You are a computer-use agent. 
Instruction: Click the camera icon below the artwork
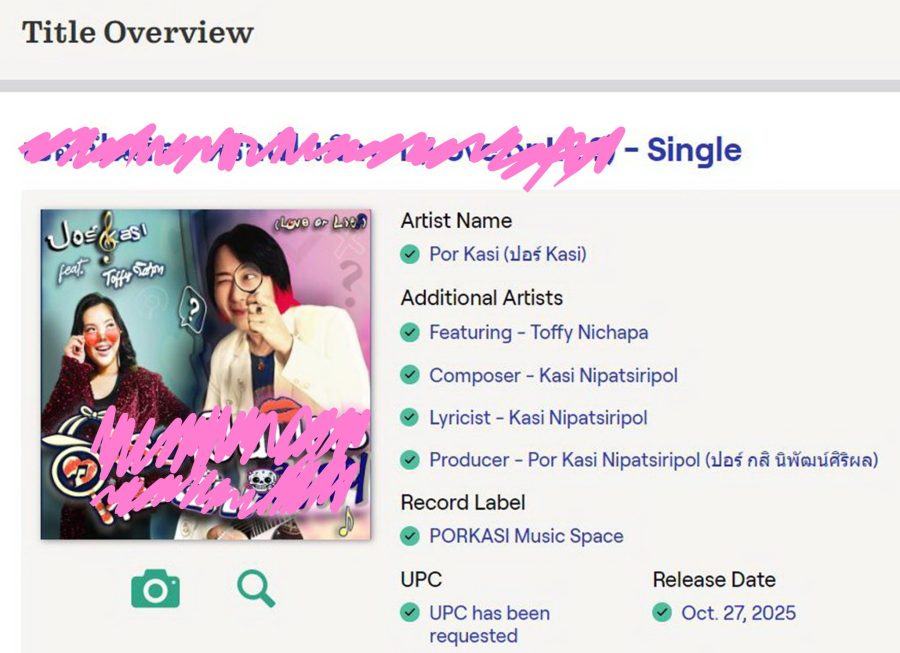155,589
